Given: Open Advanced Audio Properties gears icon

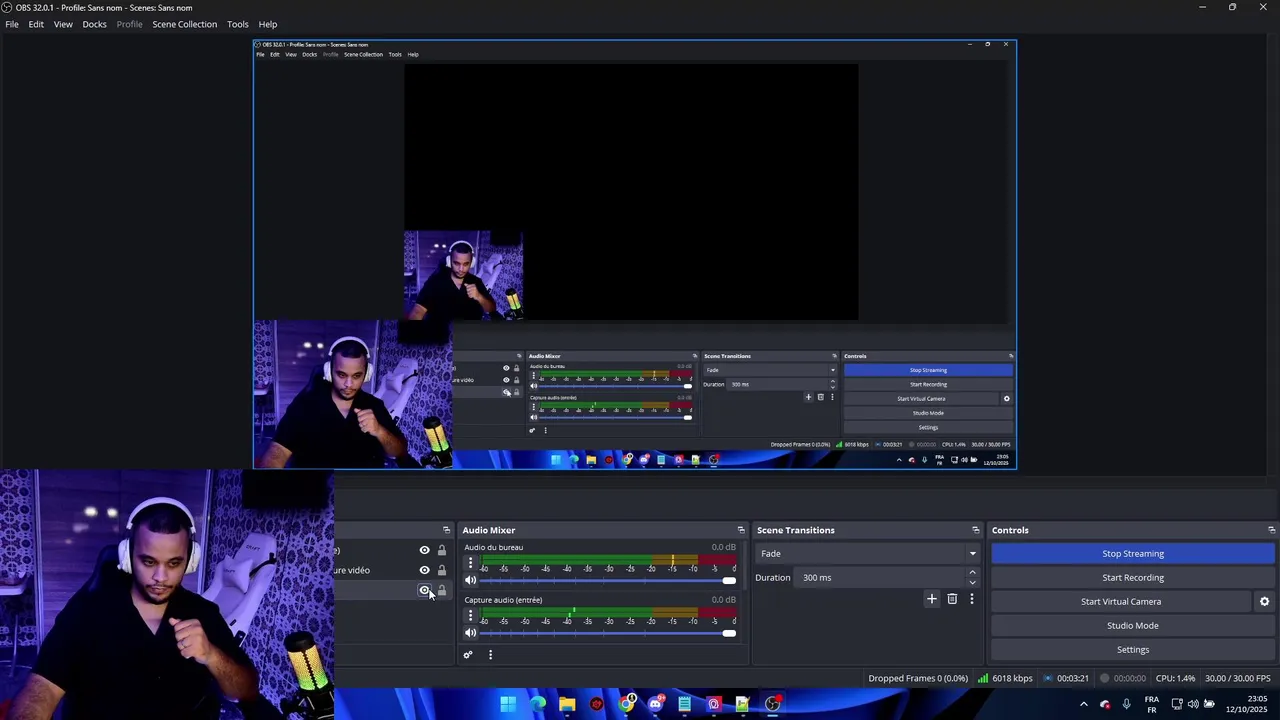Looking at the screenshot, I should pos(467,655).
